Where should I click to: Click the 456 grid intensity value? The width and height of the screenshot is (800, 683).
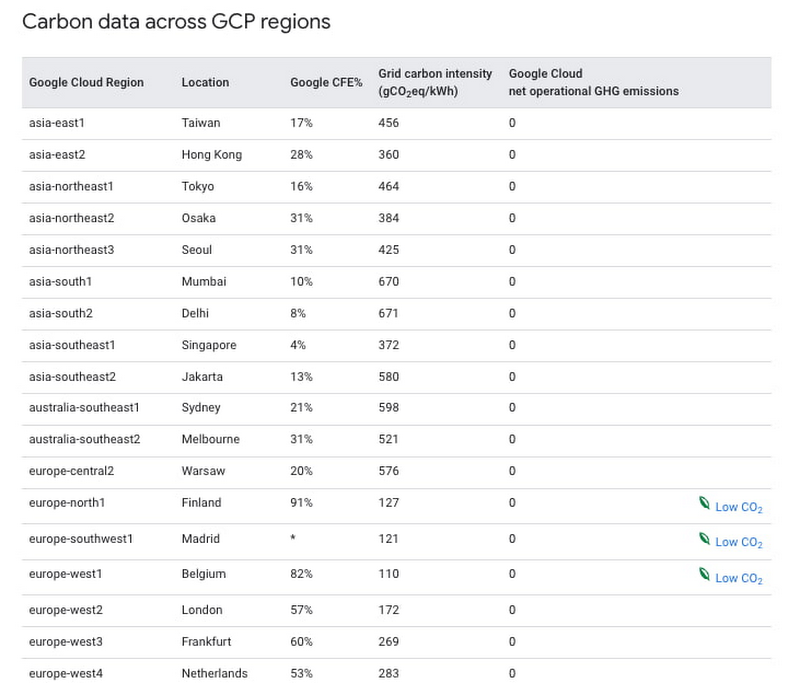click(x=388, y=123)
